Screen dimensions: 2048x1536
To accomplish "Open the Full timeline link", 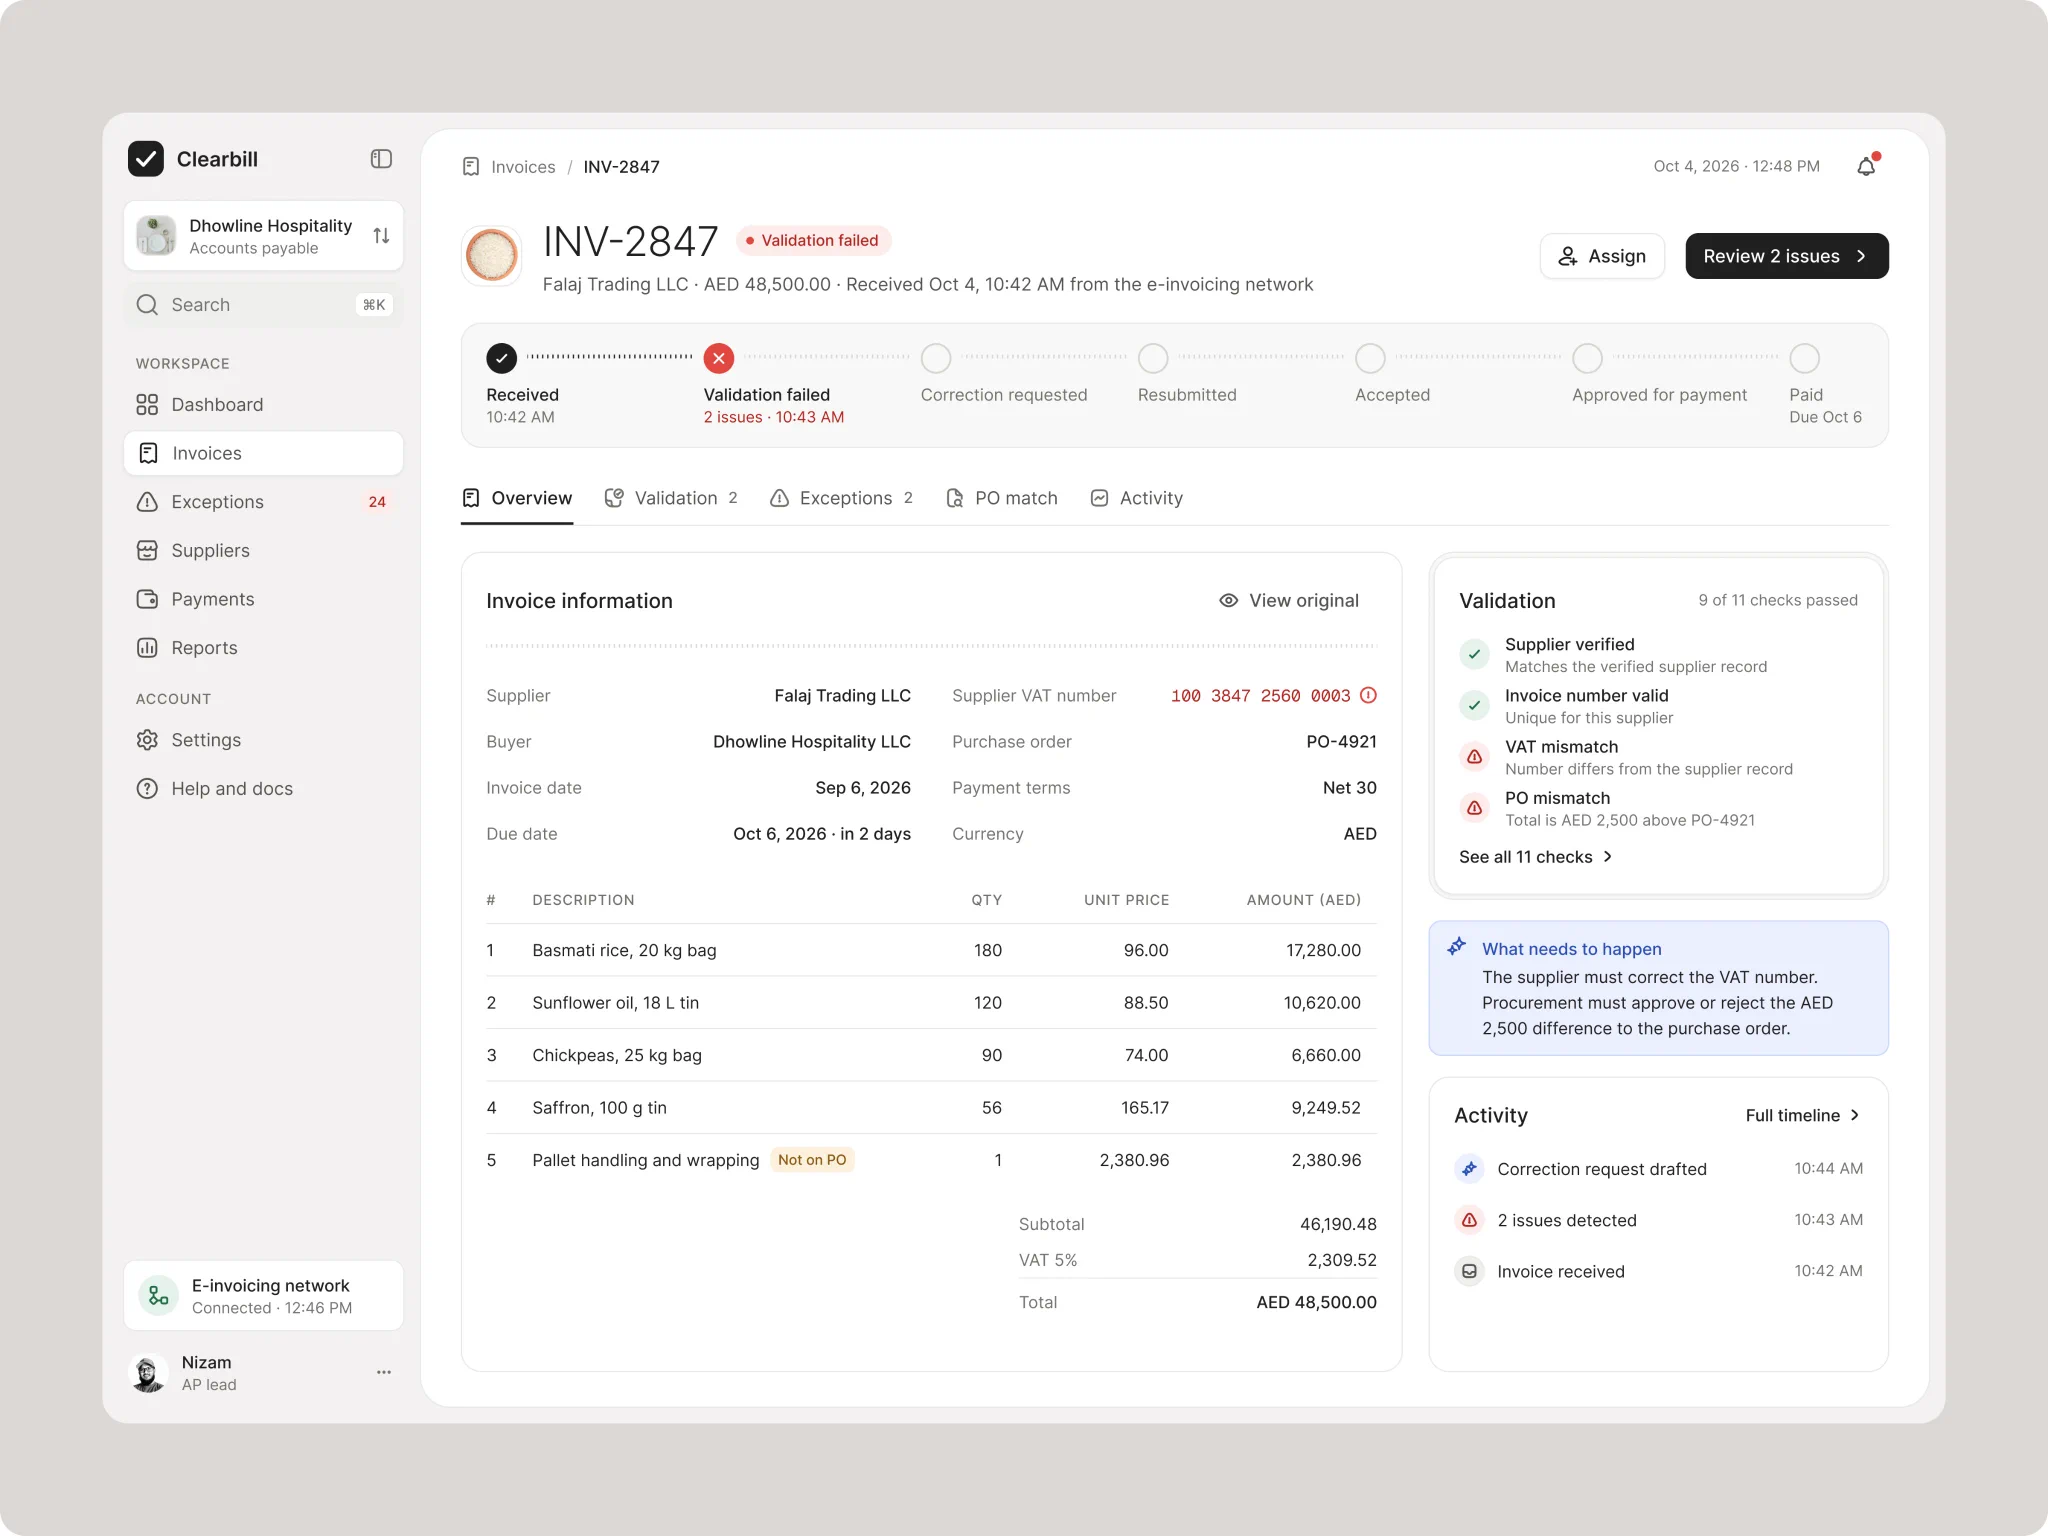I will click(x=1802, y=1115).
